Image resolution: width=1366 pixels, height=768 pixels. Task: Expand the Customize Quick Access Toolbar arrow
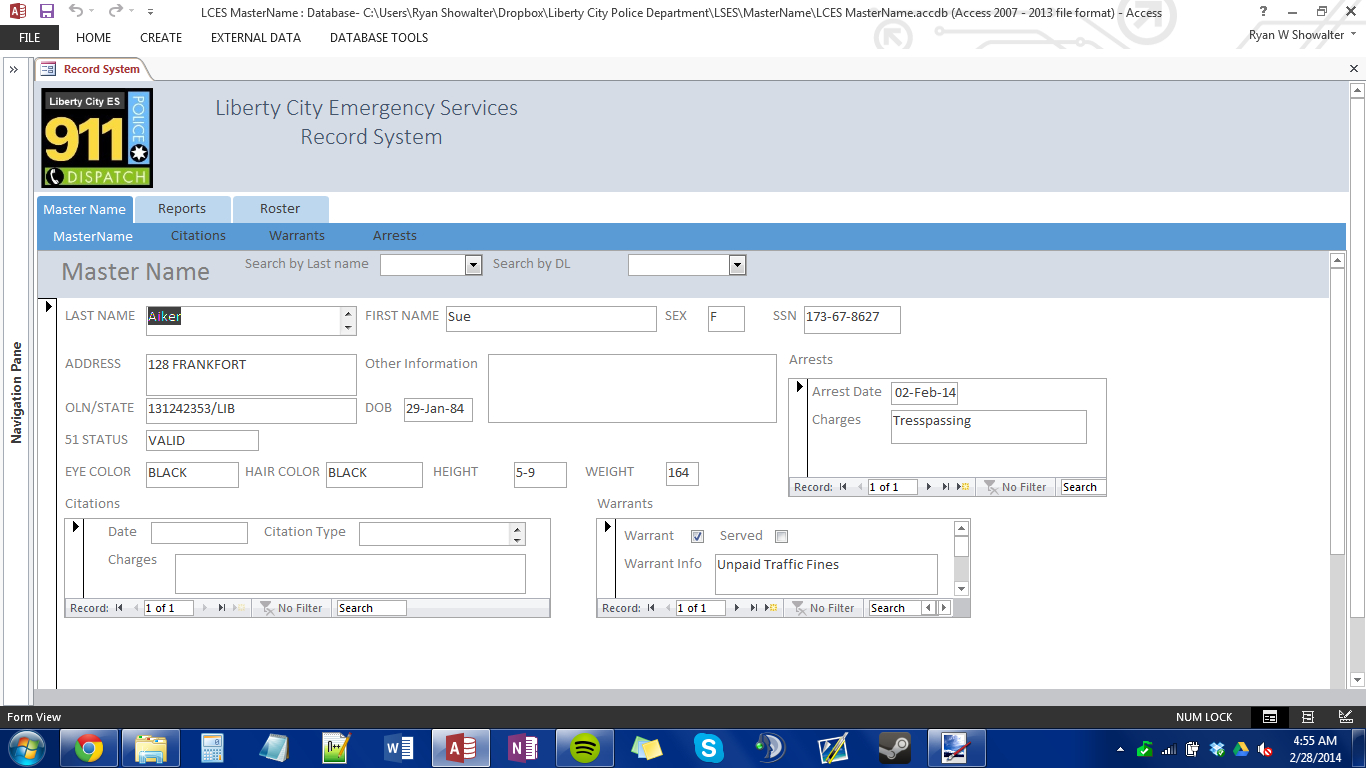click(x=150, y=11)
